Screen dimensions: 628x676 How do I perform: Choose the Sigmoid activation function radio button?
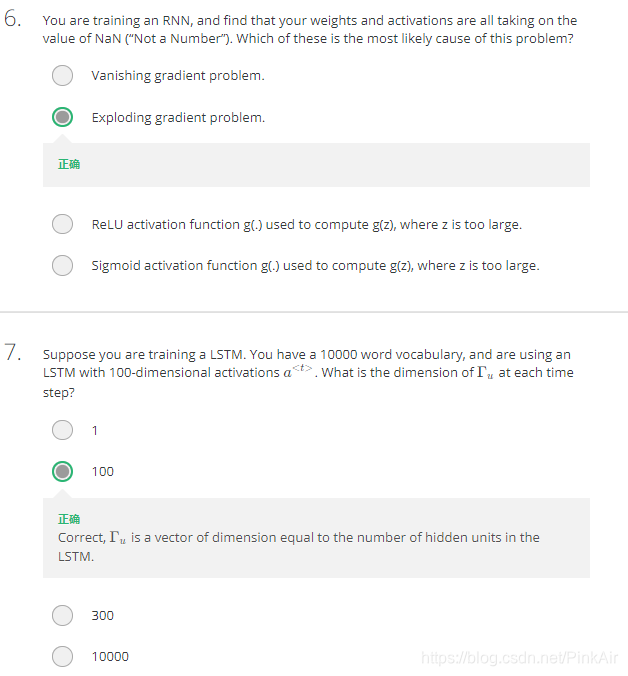(x=62, y=265)
